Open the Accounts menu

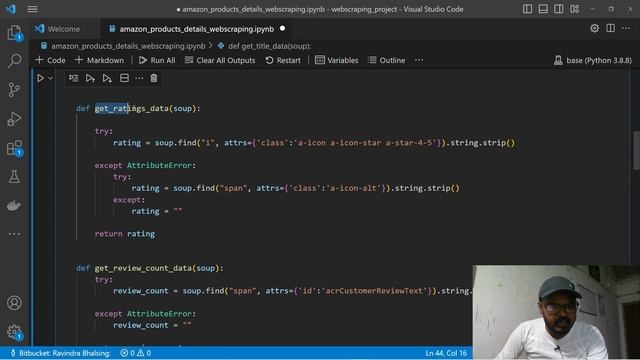click(14, 303)
